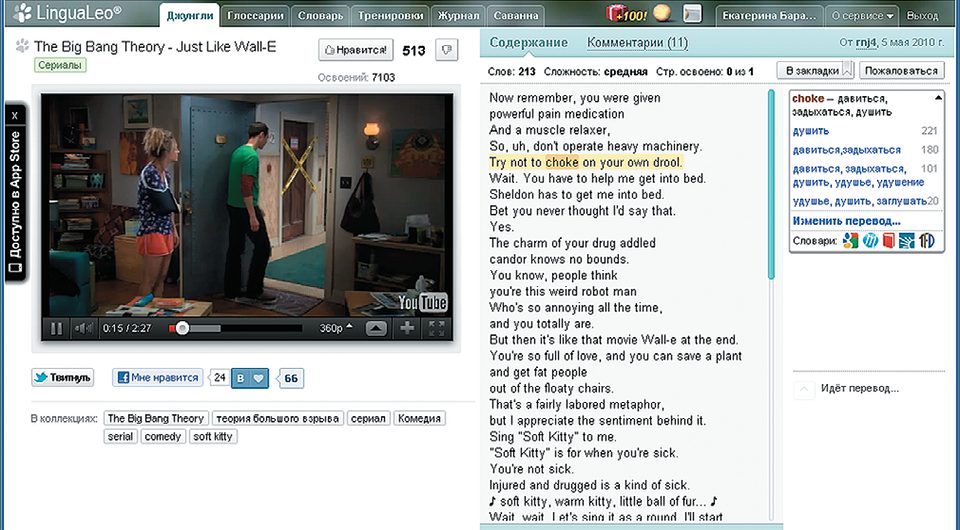Expand the О сервисе dropdown menu
Viewport: 960px width, 530px height.
[x=862, y=16]
